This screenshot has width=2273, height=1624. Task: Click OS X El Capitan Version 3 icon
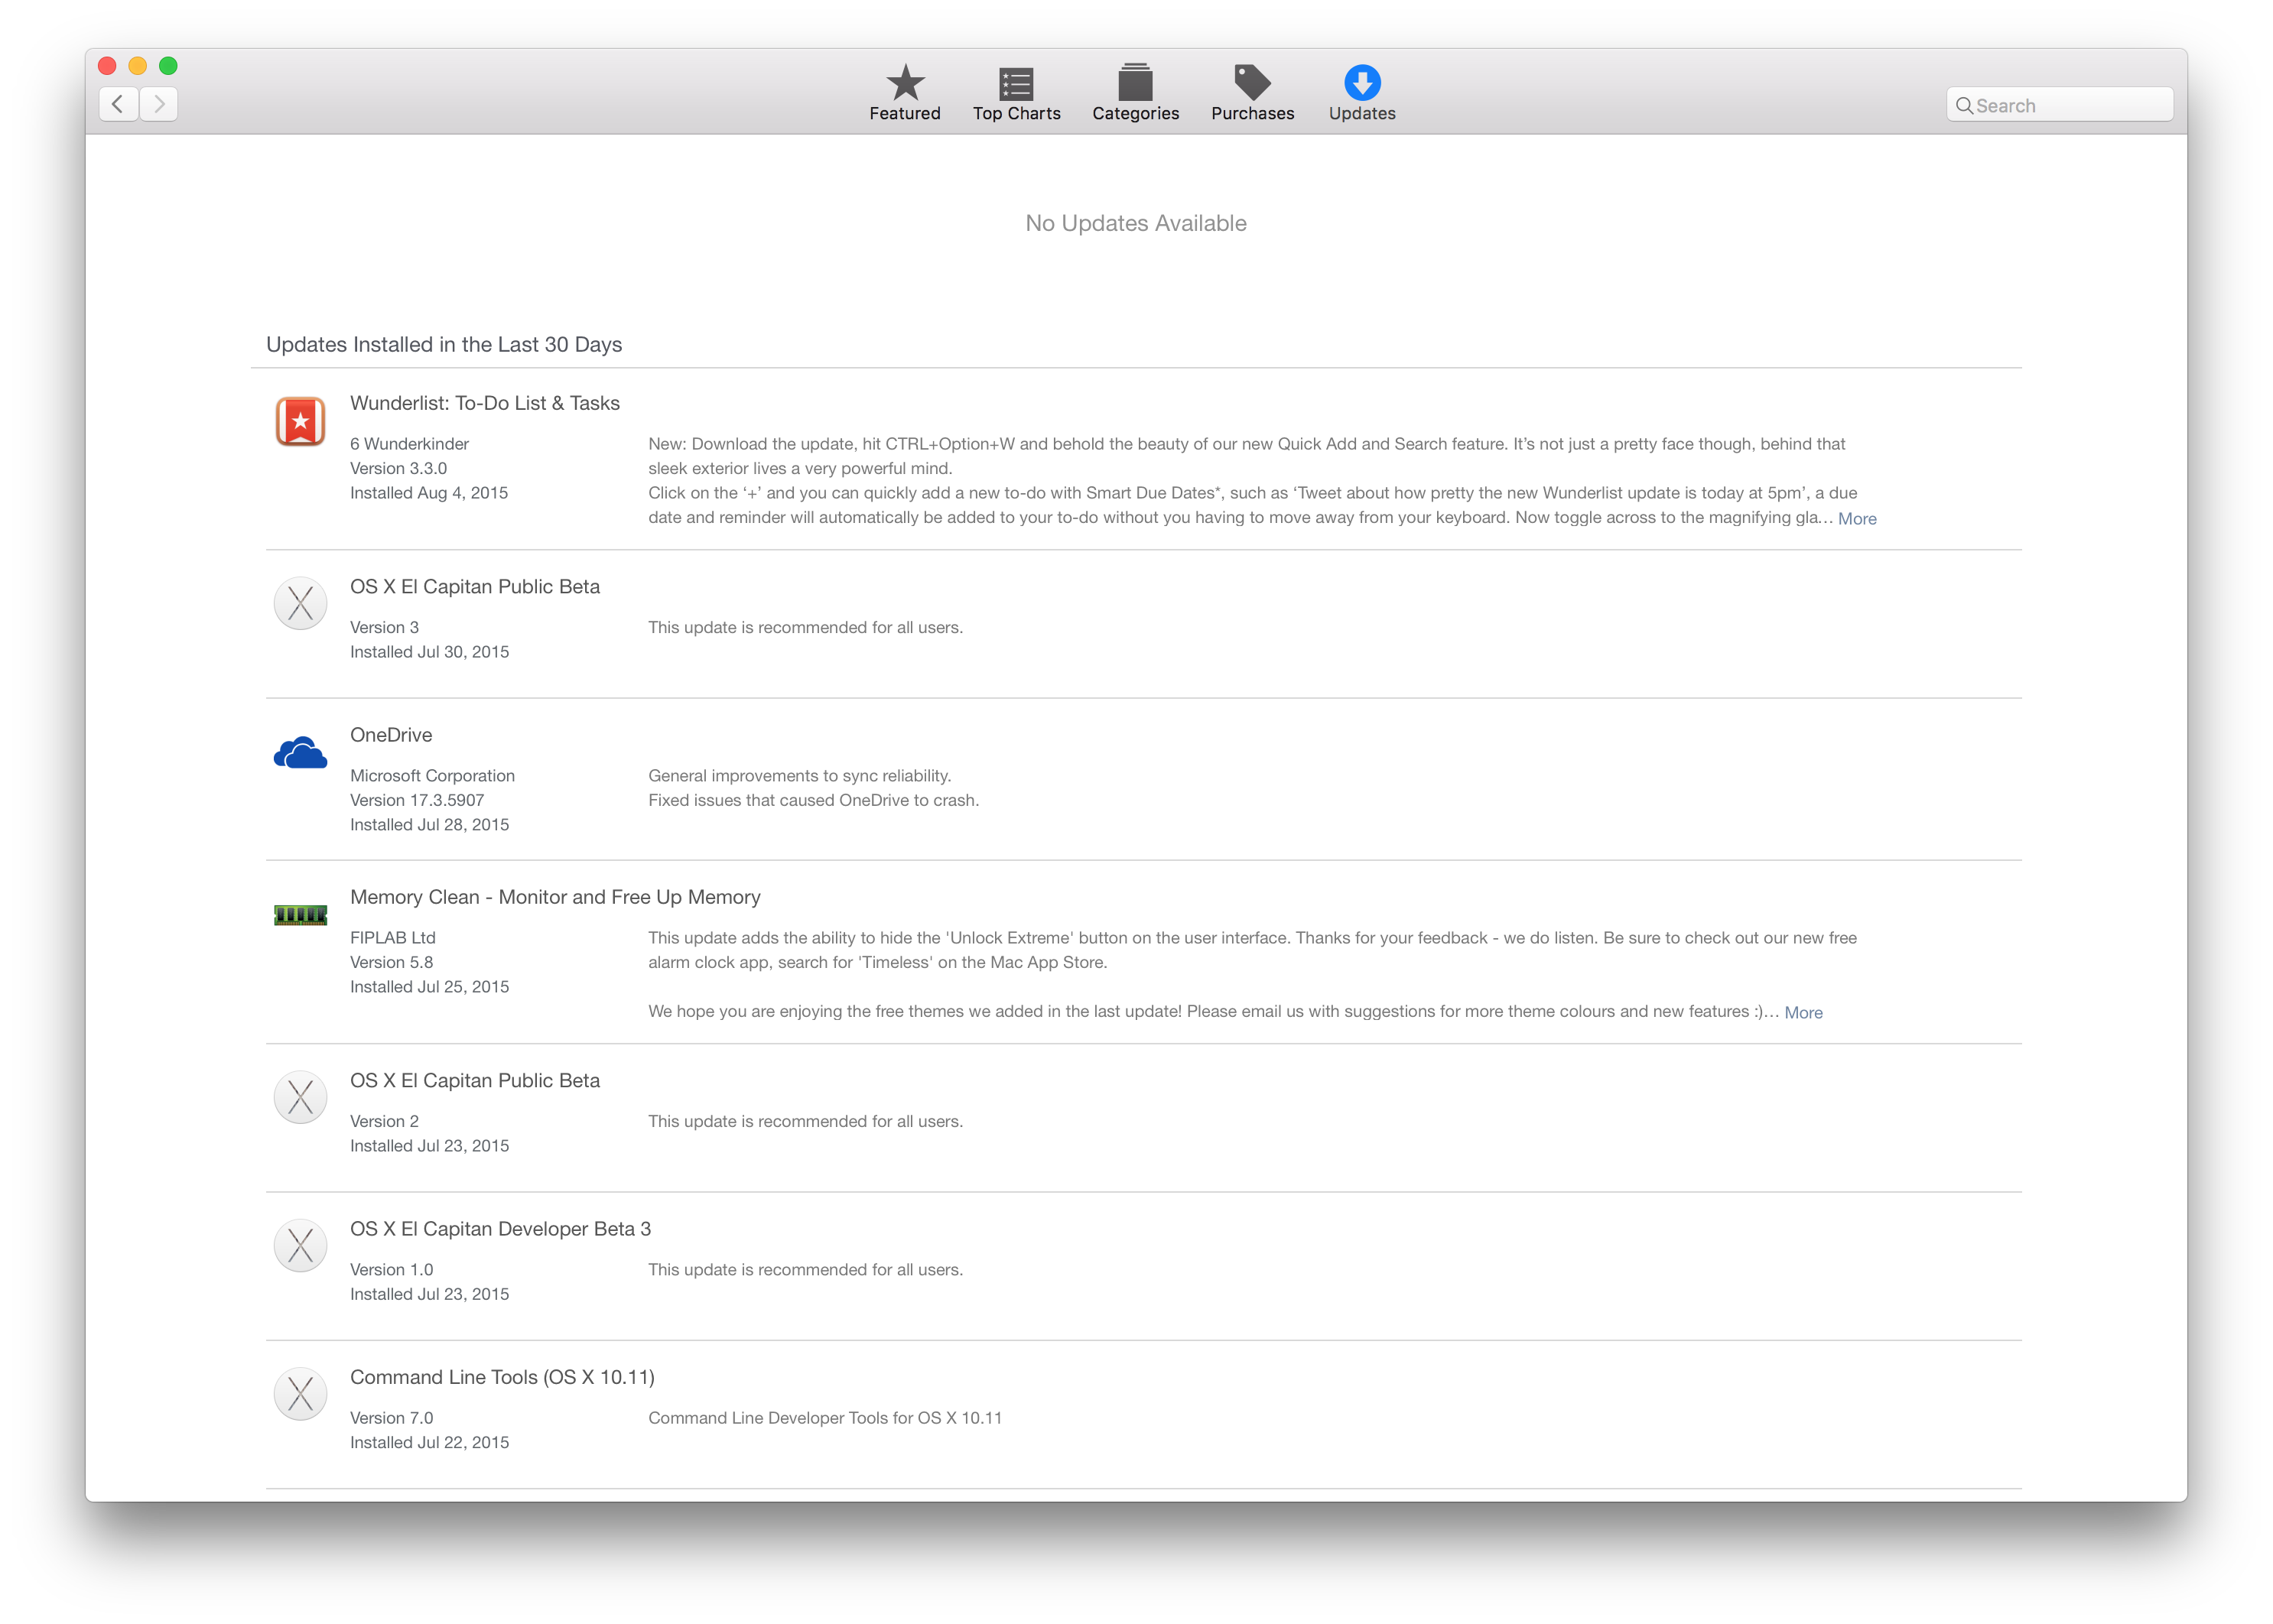coord(300,603)
